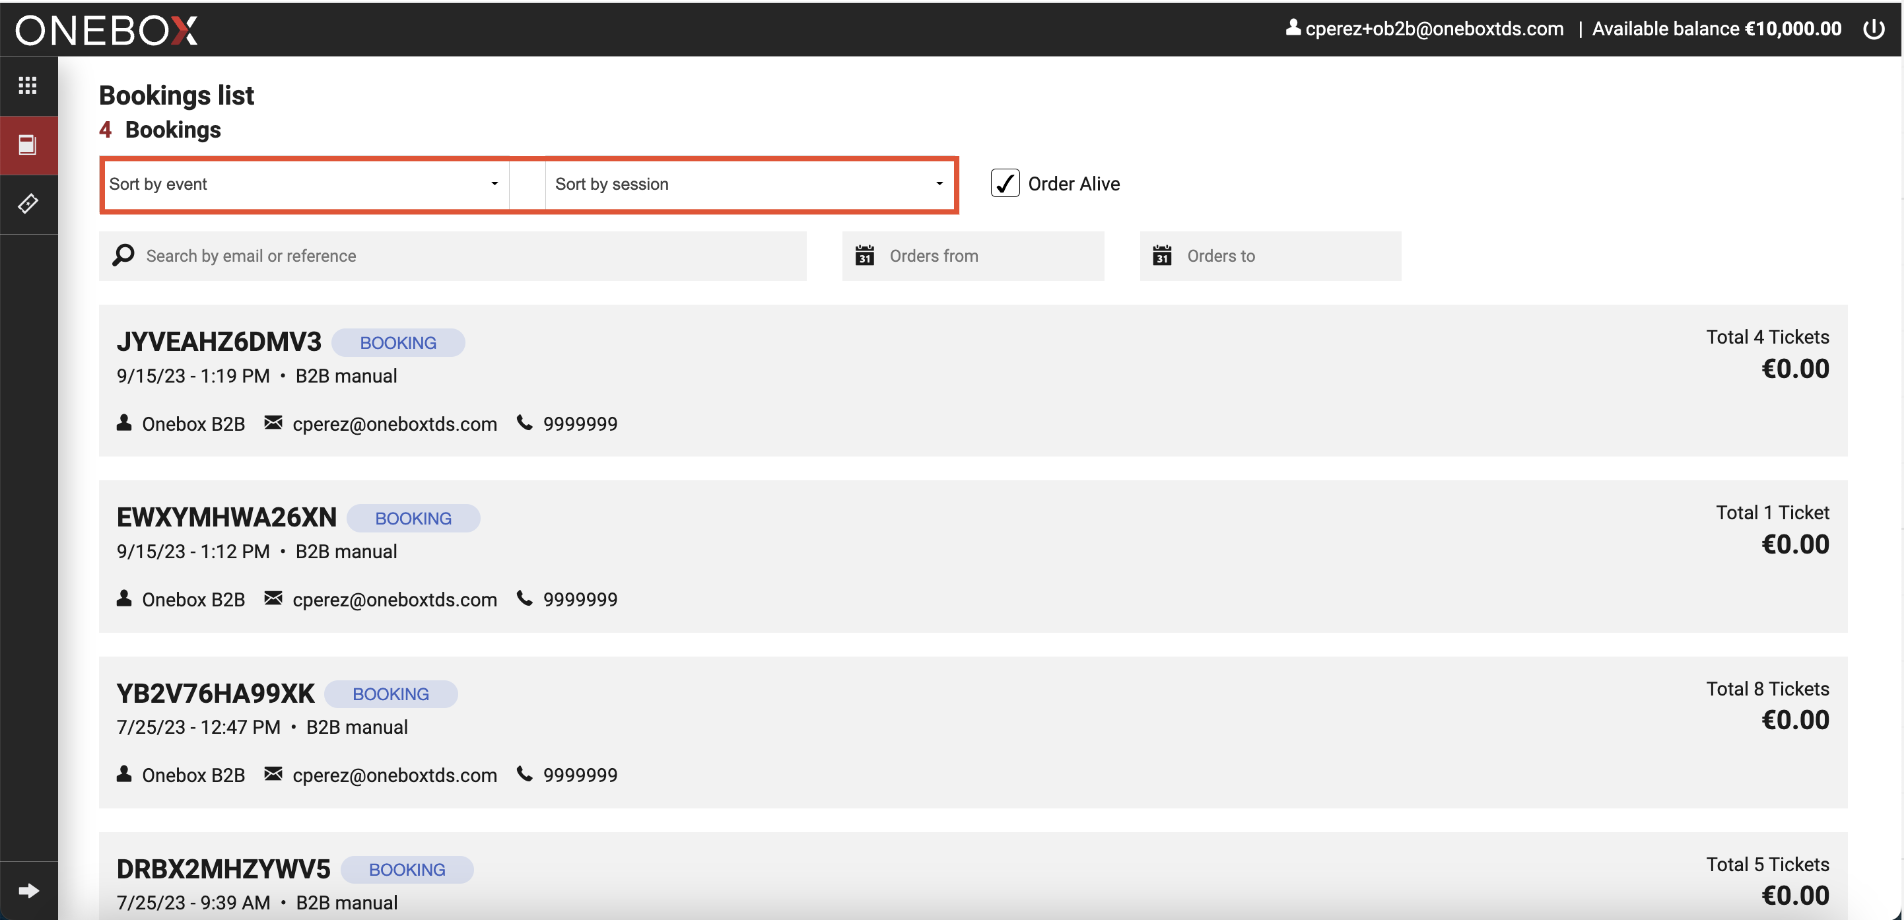Click the user profile icon by the email
Viewport: 1904px width, 920px height.
coord(1293,28)
